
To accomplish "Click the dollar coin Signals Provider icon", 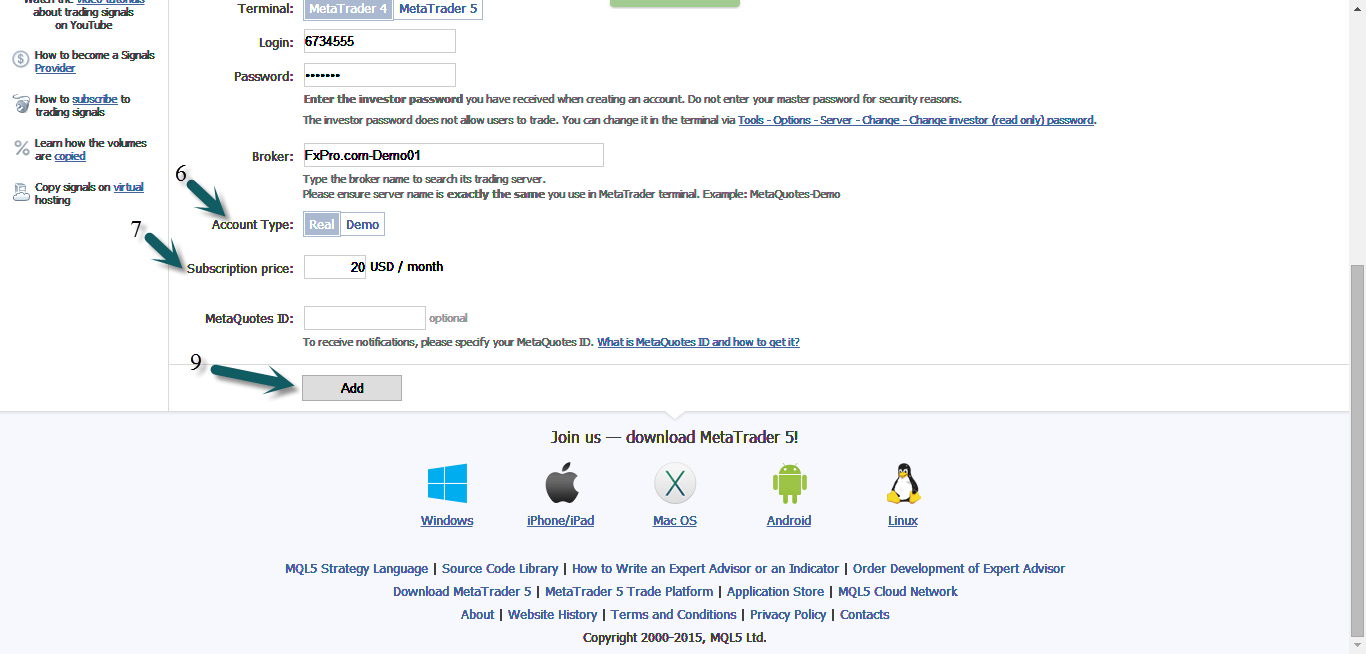I will 20,60.
